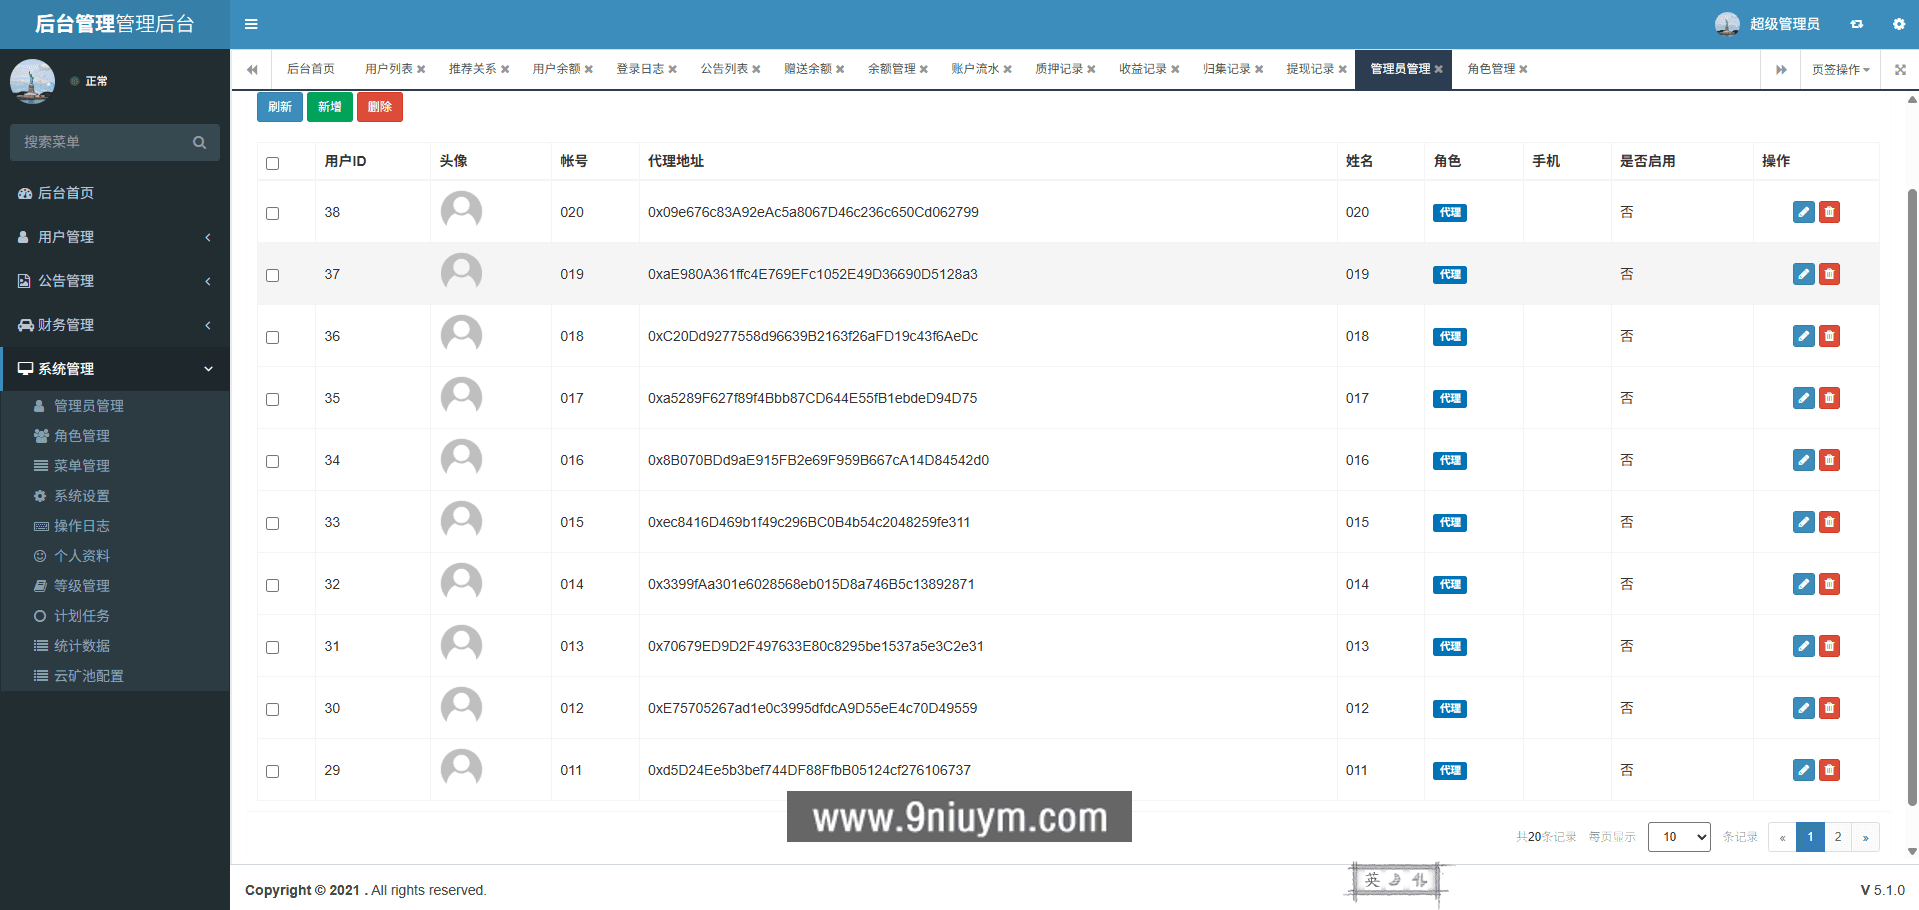Viewport: 1919px width, 910px height.
Task: Click the refresh/clear cache icon near 超级管理员
Action: (1856, 23)
